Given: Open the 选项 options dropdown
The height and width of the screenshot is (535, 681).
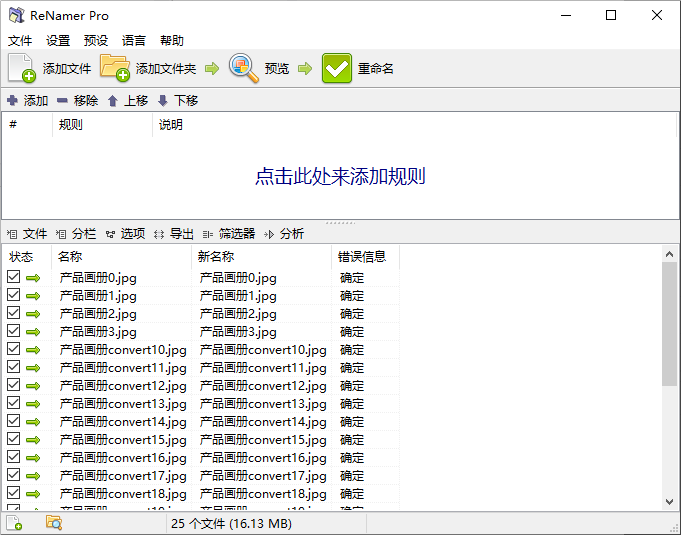Looking at the screenshot, I should pos(125,234).
